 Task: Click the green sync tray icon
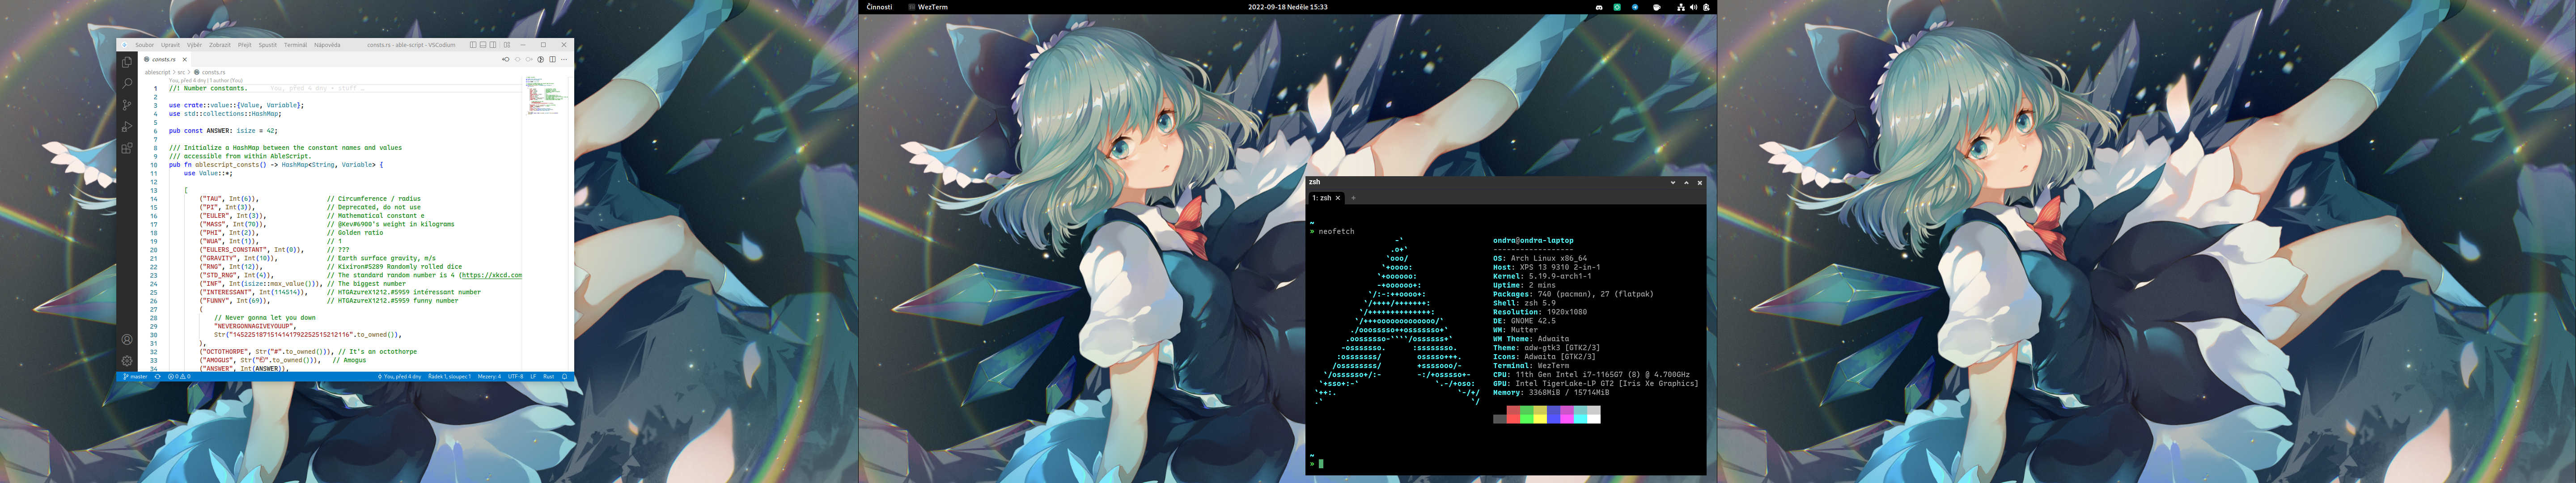click(x=1618, y=7)
